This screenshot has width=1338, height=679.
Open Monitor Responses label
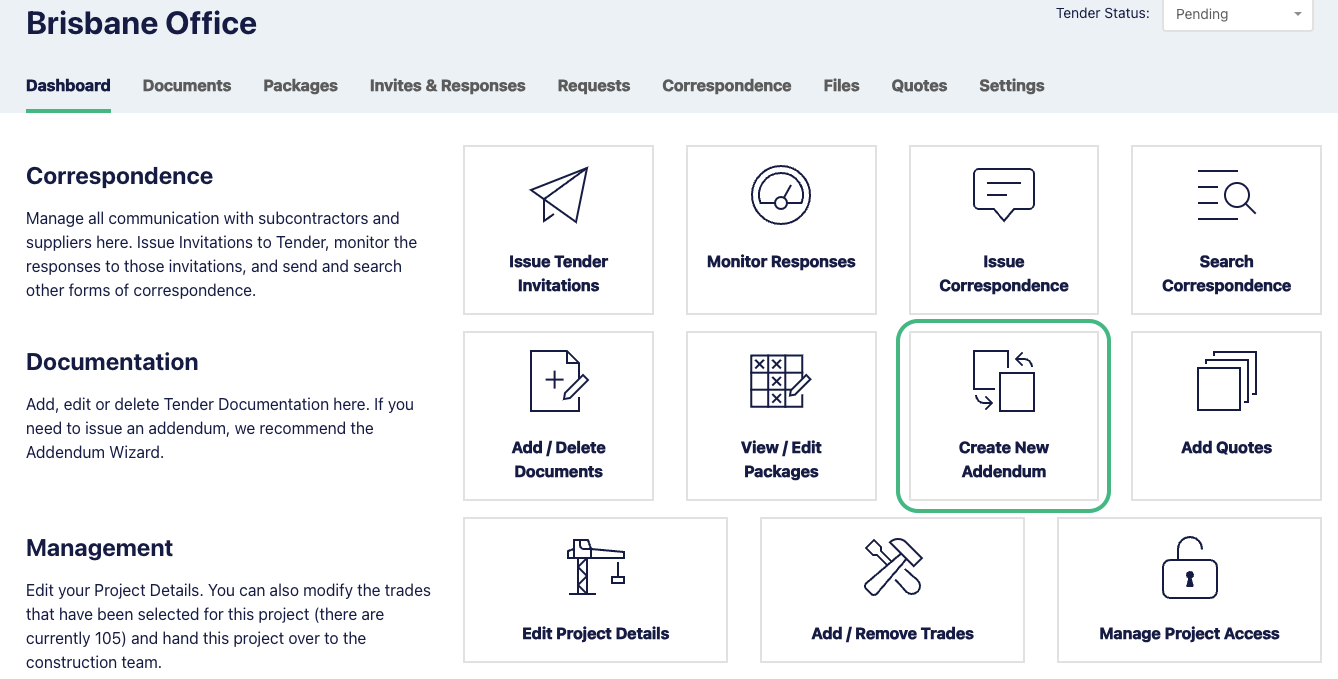781,262
